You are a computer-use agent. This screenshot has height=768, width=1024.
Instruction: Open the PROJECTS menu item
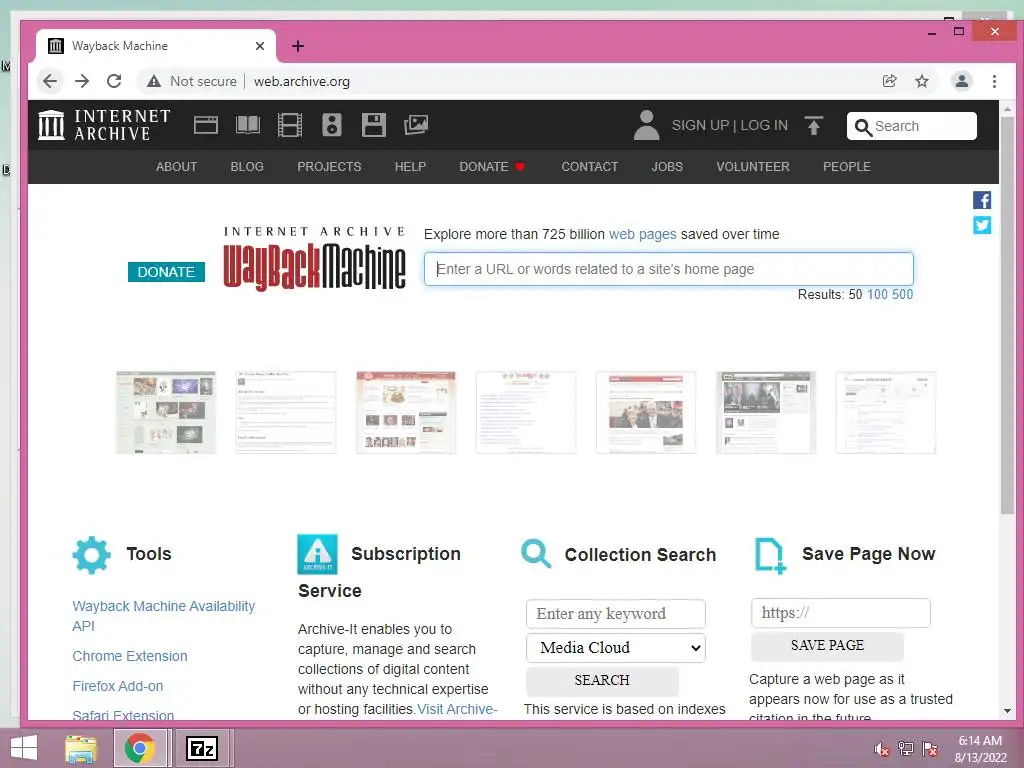coord(329,167)
